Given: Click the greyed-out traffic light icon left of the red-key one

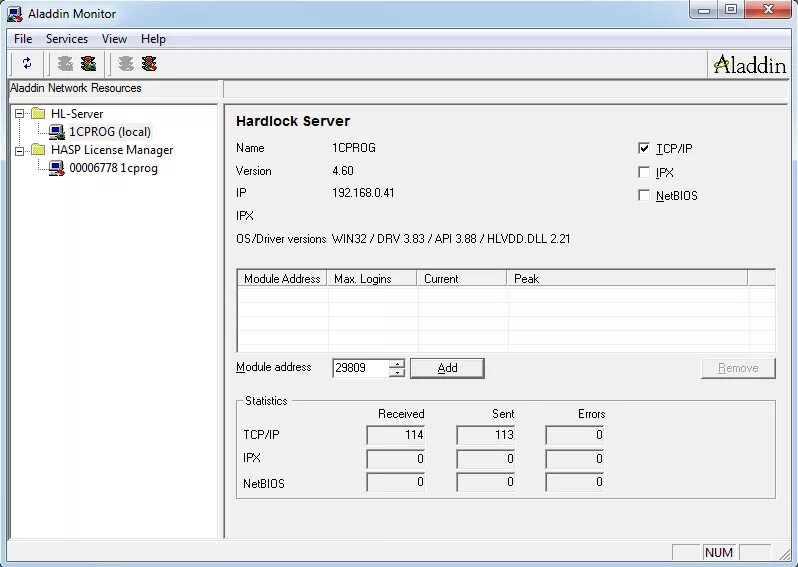Looking at the screenshot, I should 126,64.
